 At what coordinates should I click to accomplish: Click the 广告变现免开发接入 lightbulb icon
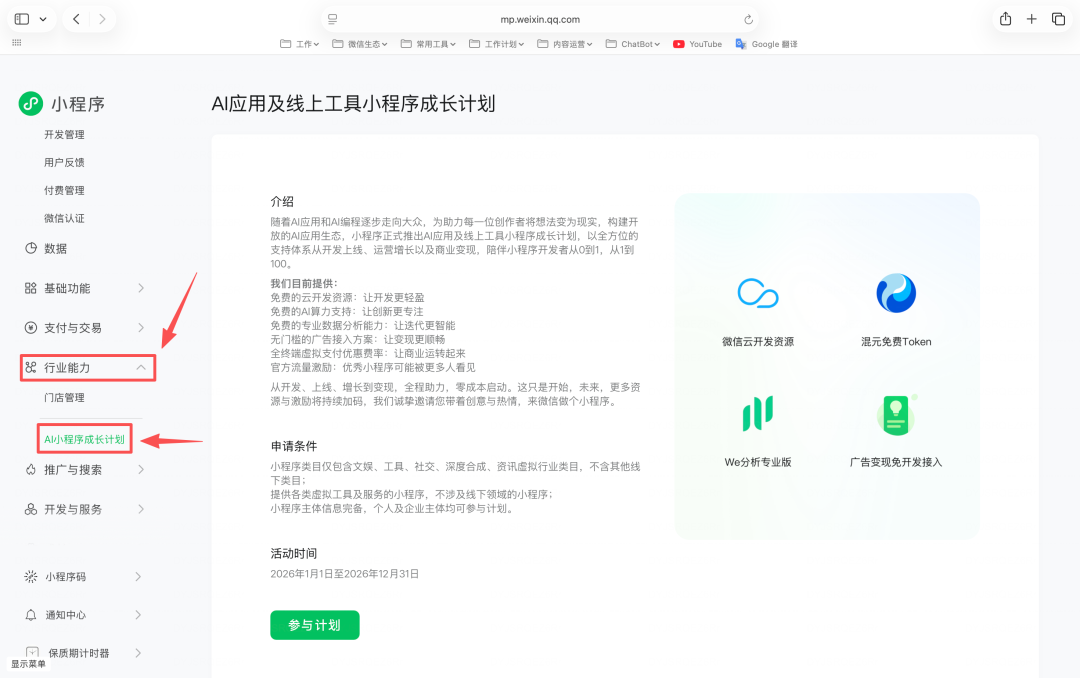click(x=897, y=413)
